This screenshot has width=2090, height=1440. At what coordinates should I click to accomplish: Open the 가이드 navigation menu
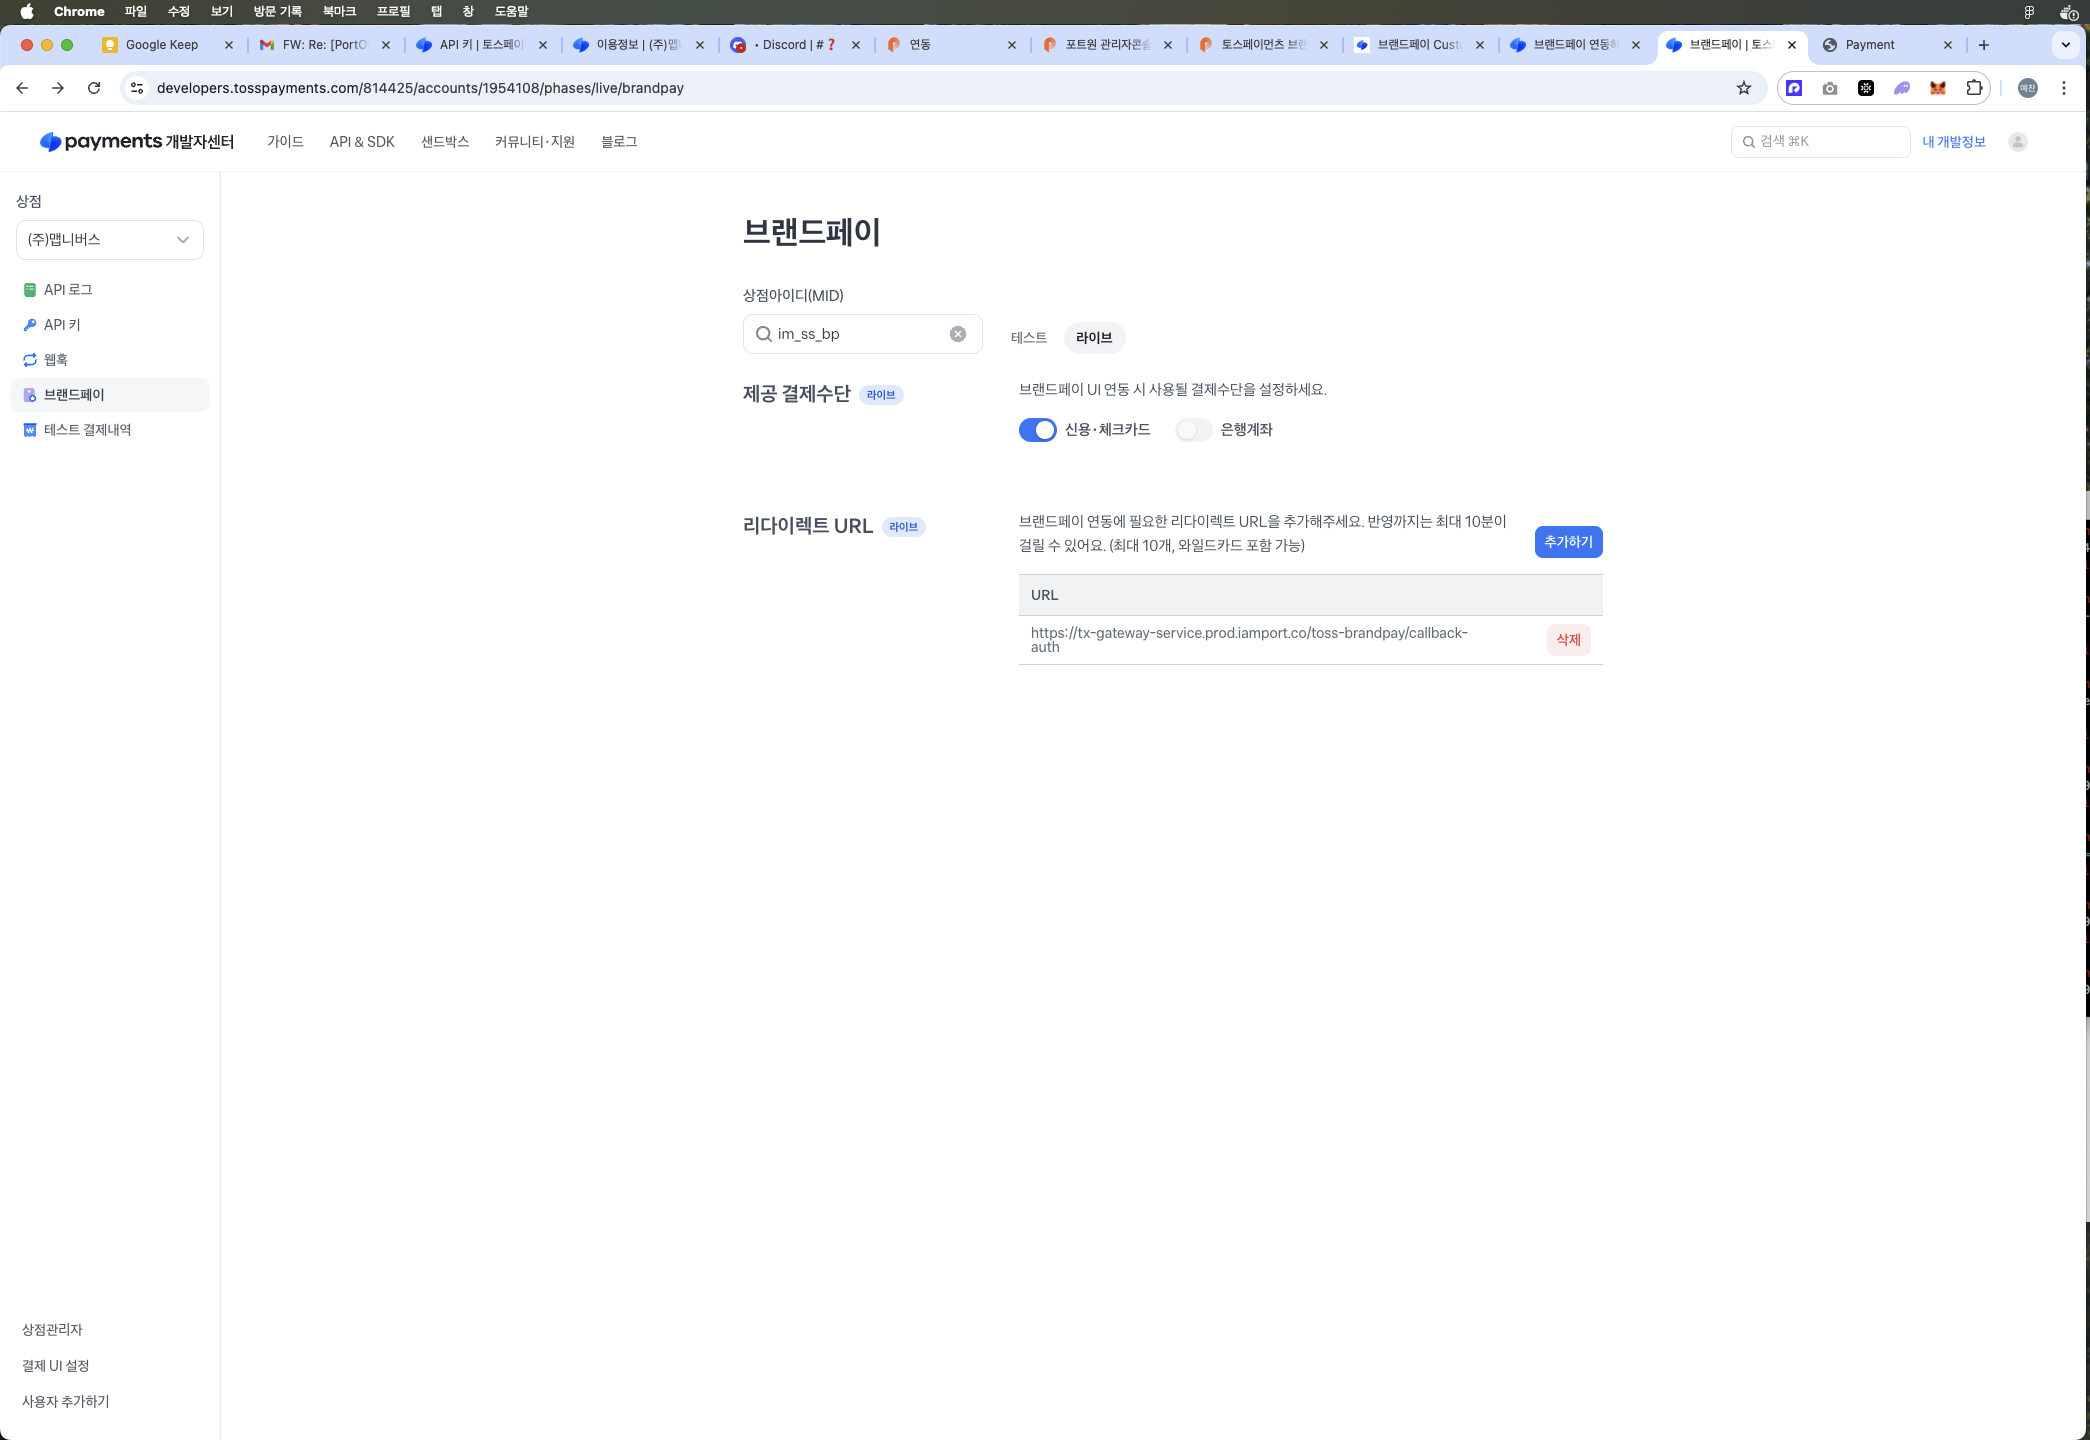click(x=285, y=142)
